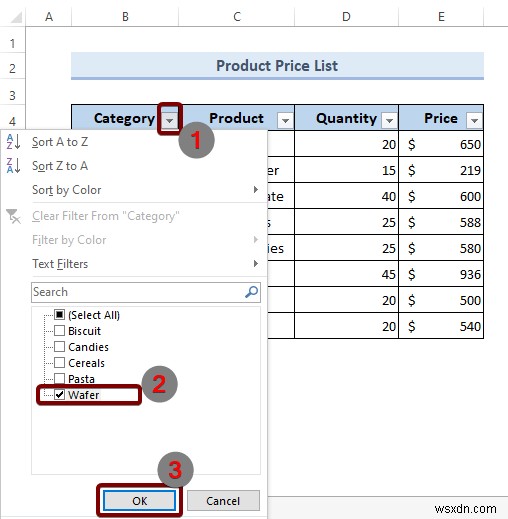Screen dimensions: 508x519
Task: Click the select-all corner triangle of the sheet
Action: (x=16, y=17)
